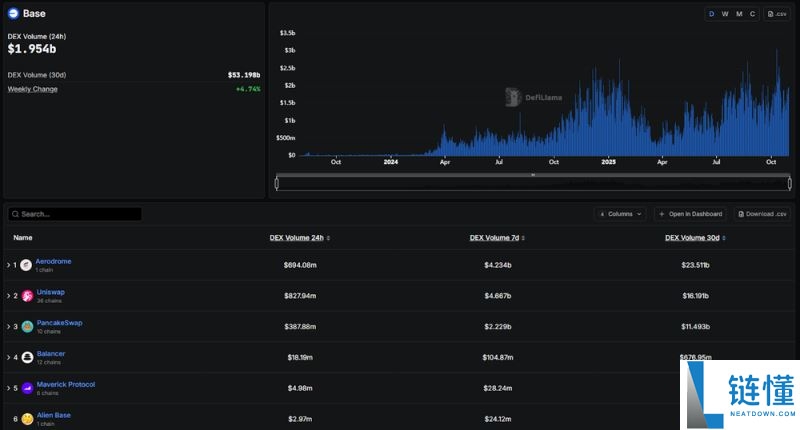Click Uniswap 24h value $827.94m
800x430 pixels.
click(x=300, y=296)
